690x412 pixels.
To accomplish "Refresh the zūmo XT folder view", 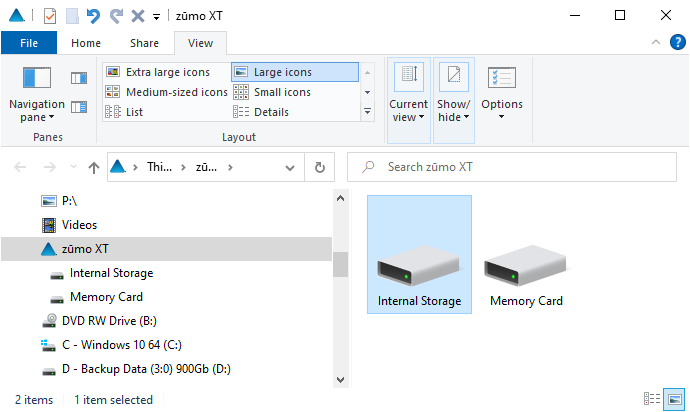I will (x=320, y=167).
